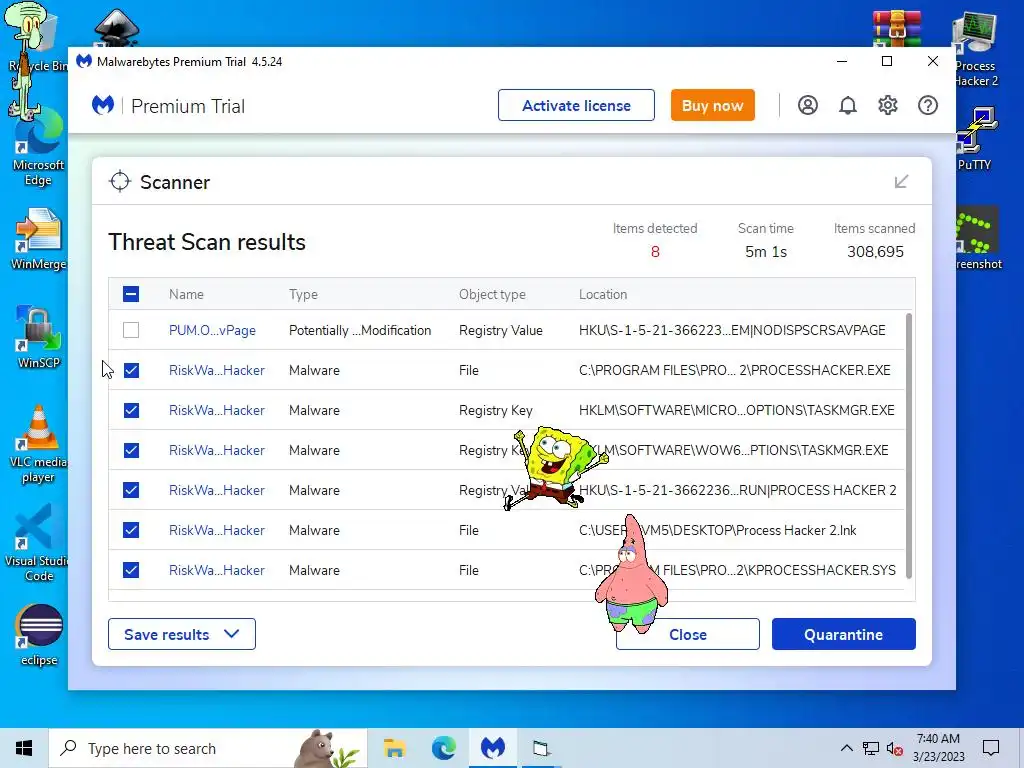The width and height of the screenshot is (1024, 768).
Task: Click location C:\PROGRAM FILES\PRO... 2\PROCESSHACKER.EXE
Action: [x=735, y=370]
